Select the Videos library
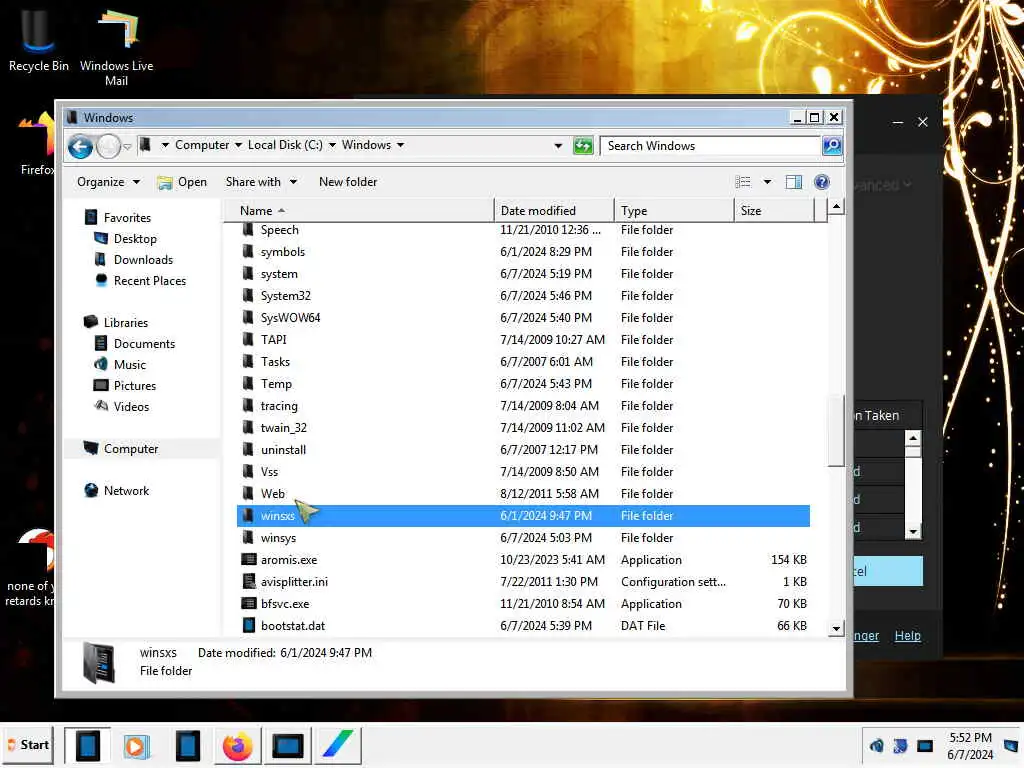Screen dimensions: 1024x768 coord(131,406)
